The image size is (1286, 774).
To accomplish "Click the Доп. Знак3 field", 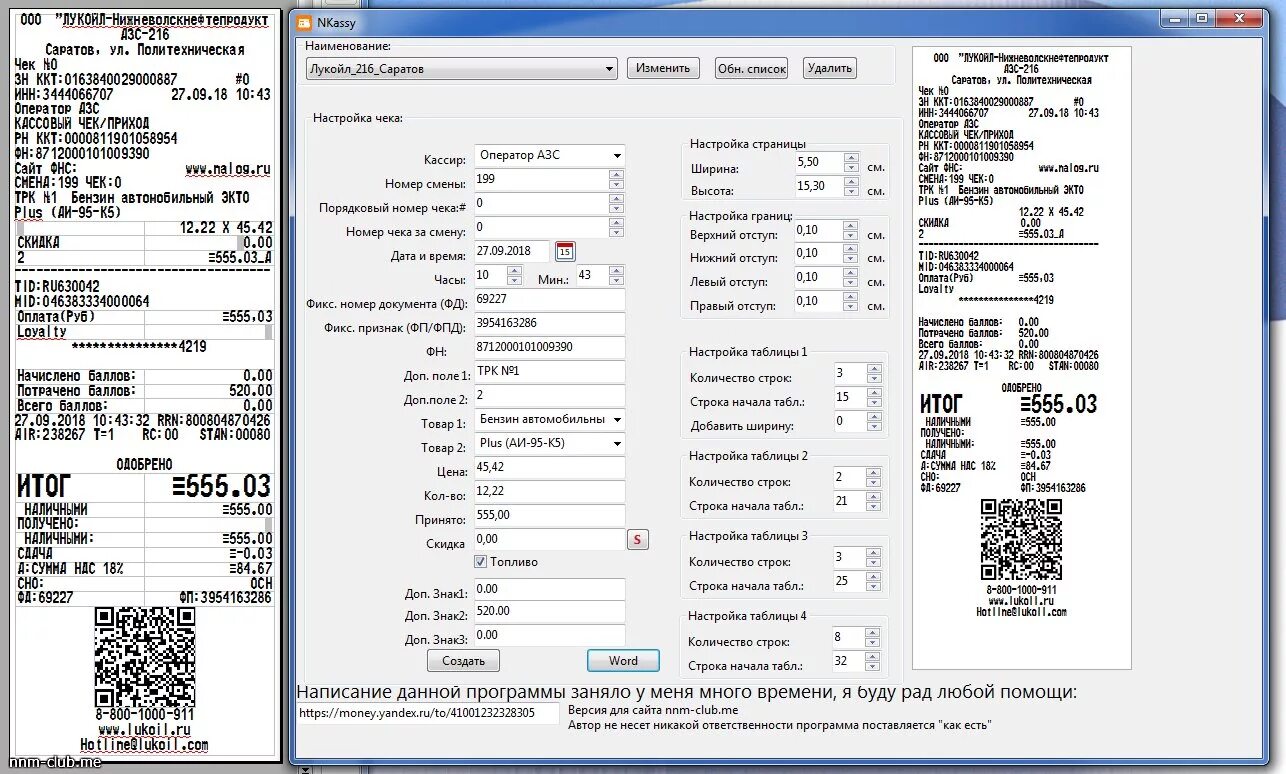I will [x=549, y=635].
